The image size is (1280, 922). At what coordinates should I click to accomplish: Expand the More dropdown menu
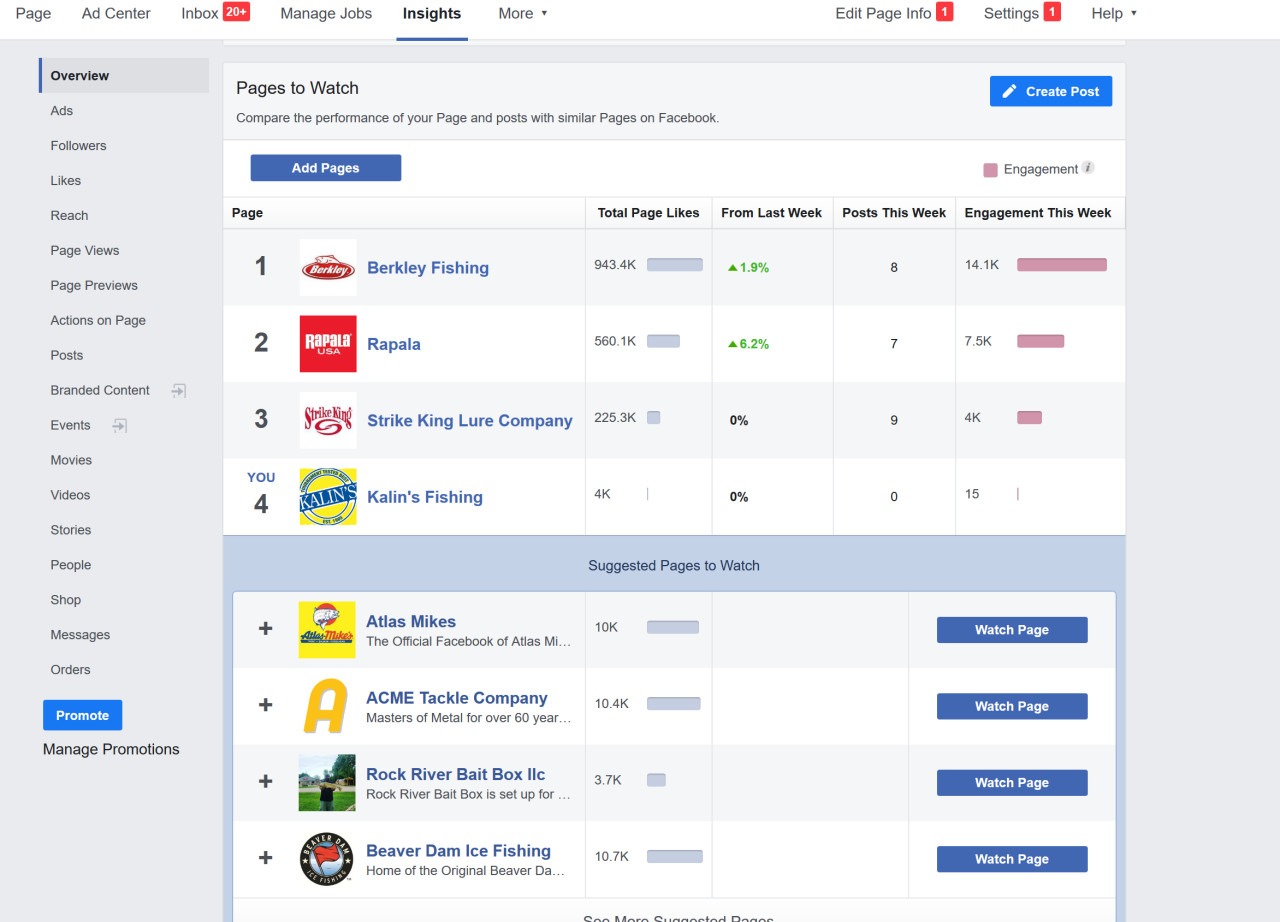(x=523, y=14)
